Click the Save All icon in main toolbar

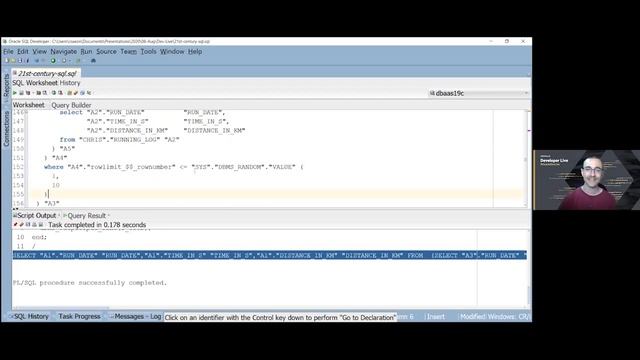[x=27, y=60]
